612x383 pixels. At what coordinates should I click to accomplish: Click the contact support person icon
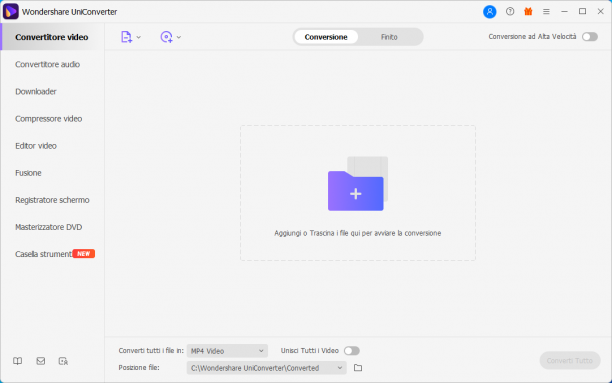coord(63,361)
